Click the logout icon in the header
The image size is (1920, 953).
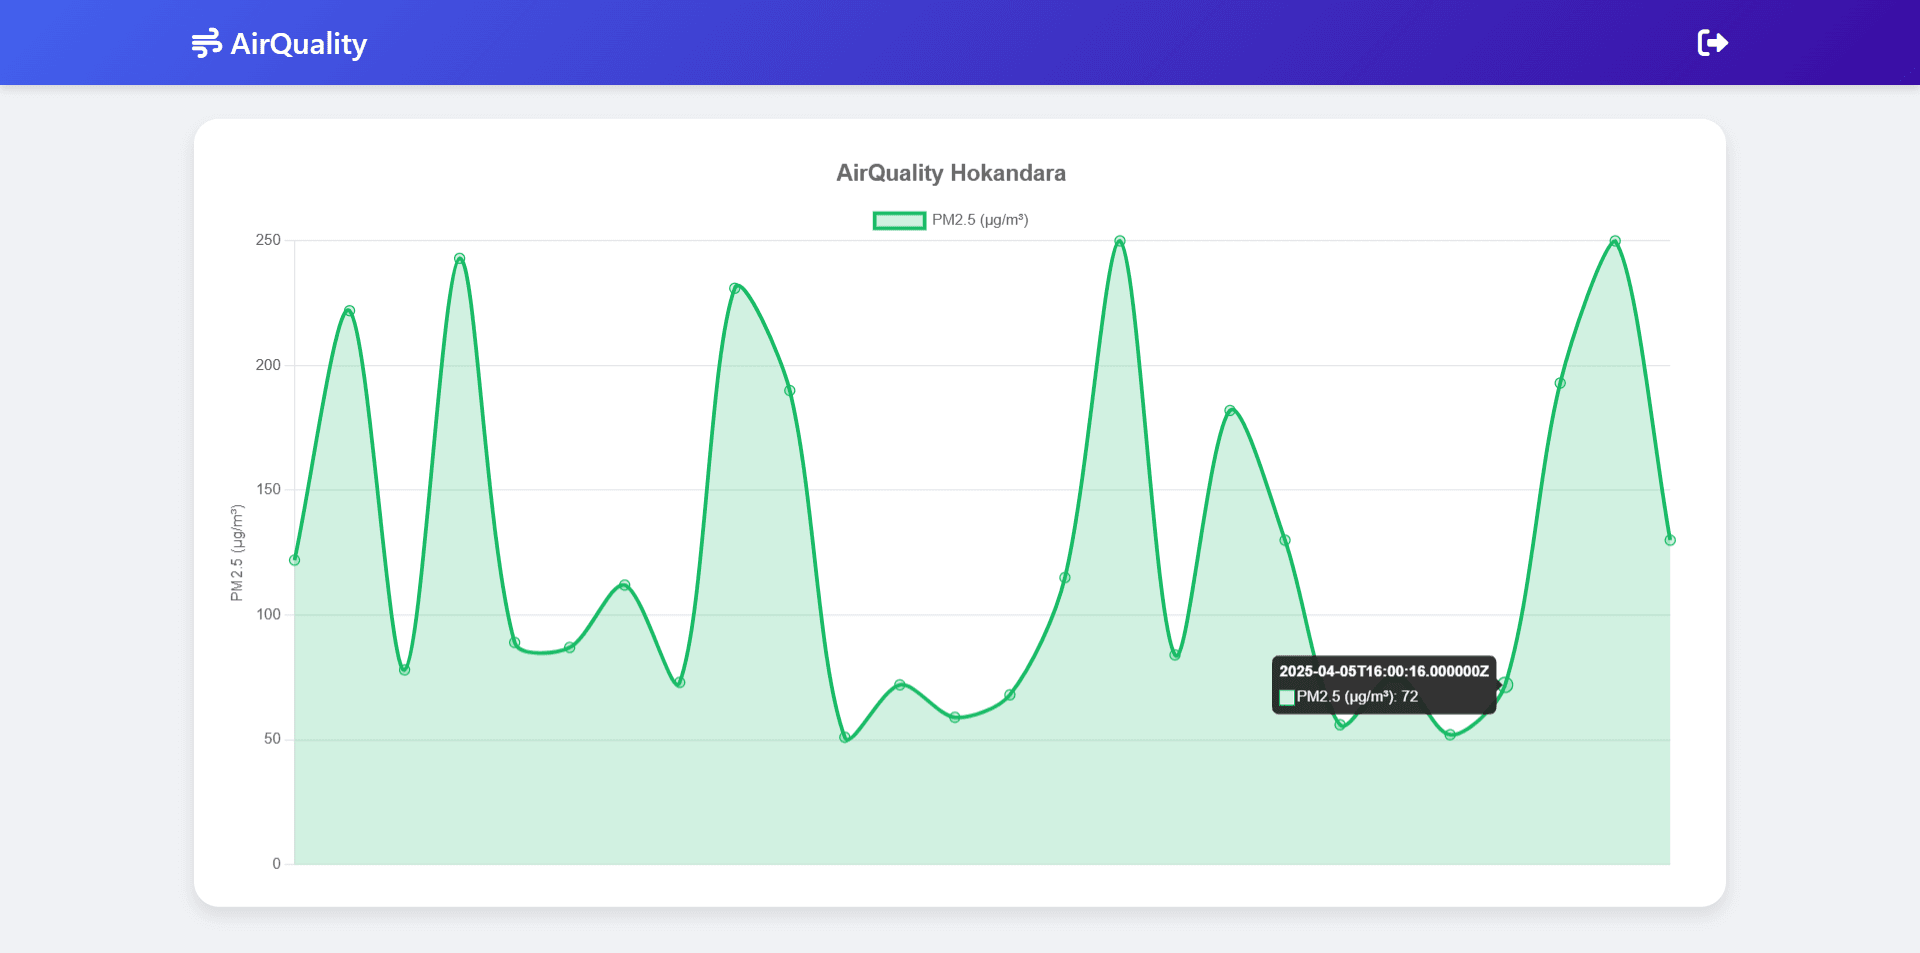coord(1713,43)
